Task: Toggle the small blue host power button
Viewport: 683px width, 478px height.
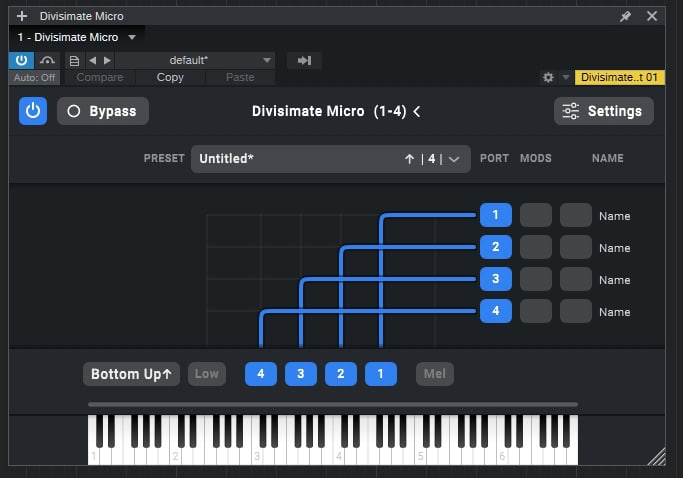Action: pos(21,60)
